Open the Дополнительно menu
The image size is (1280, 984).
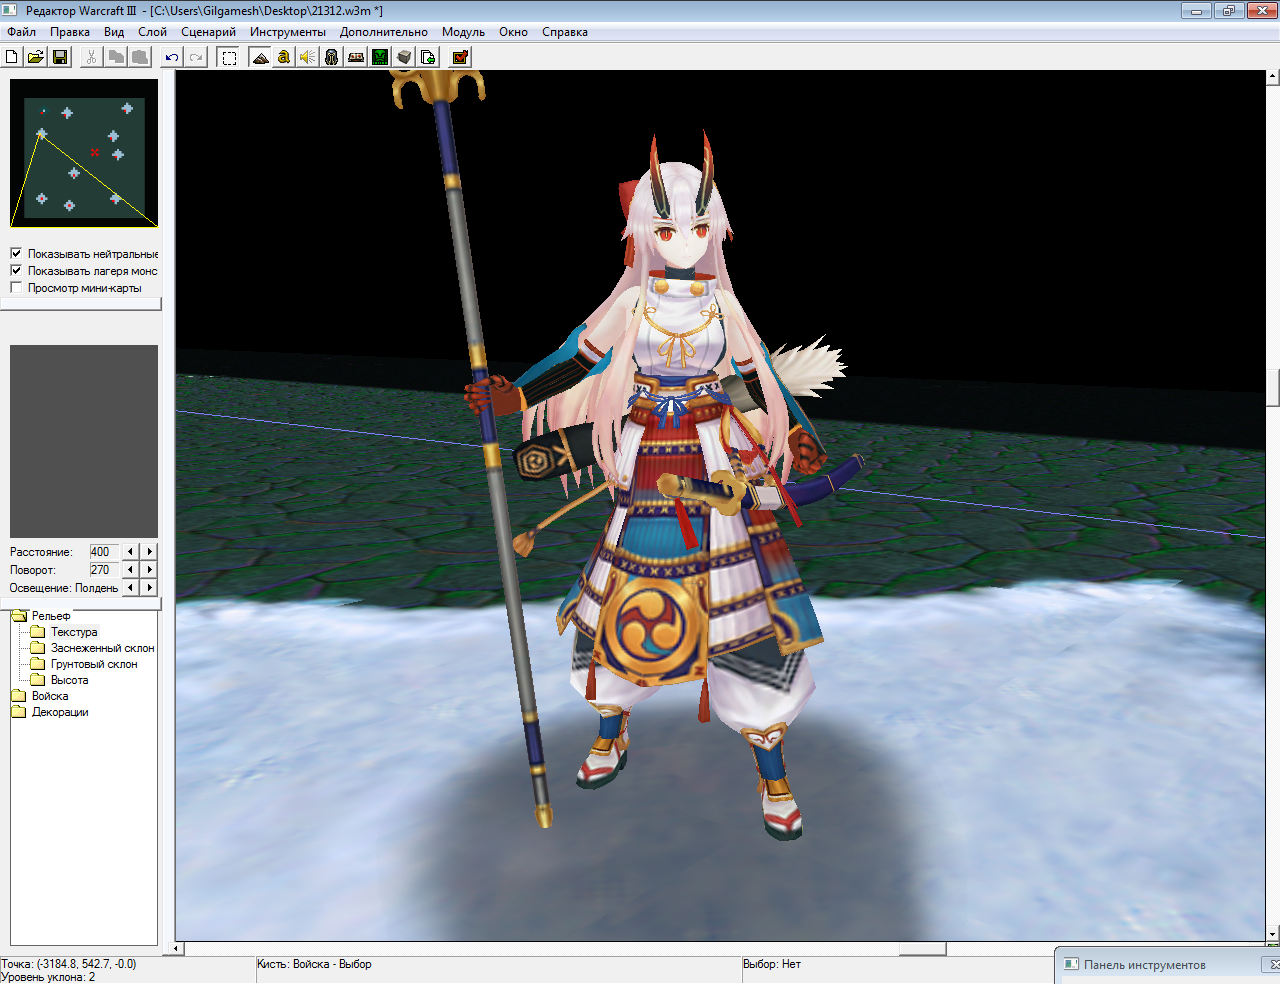coord(384,32)
